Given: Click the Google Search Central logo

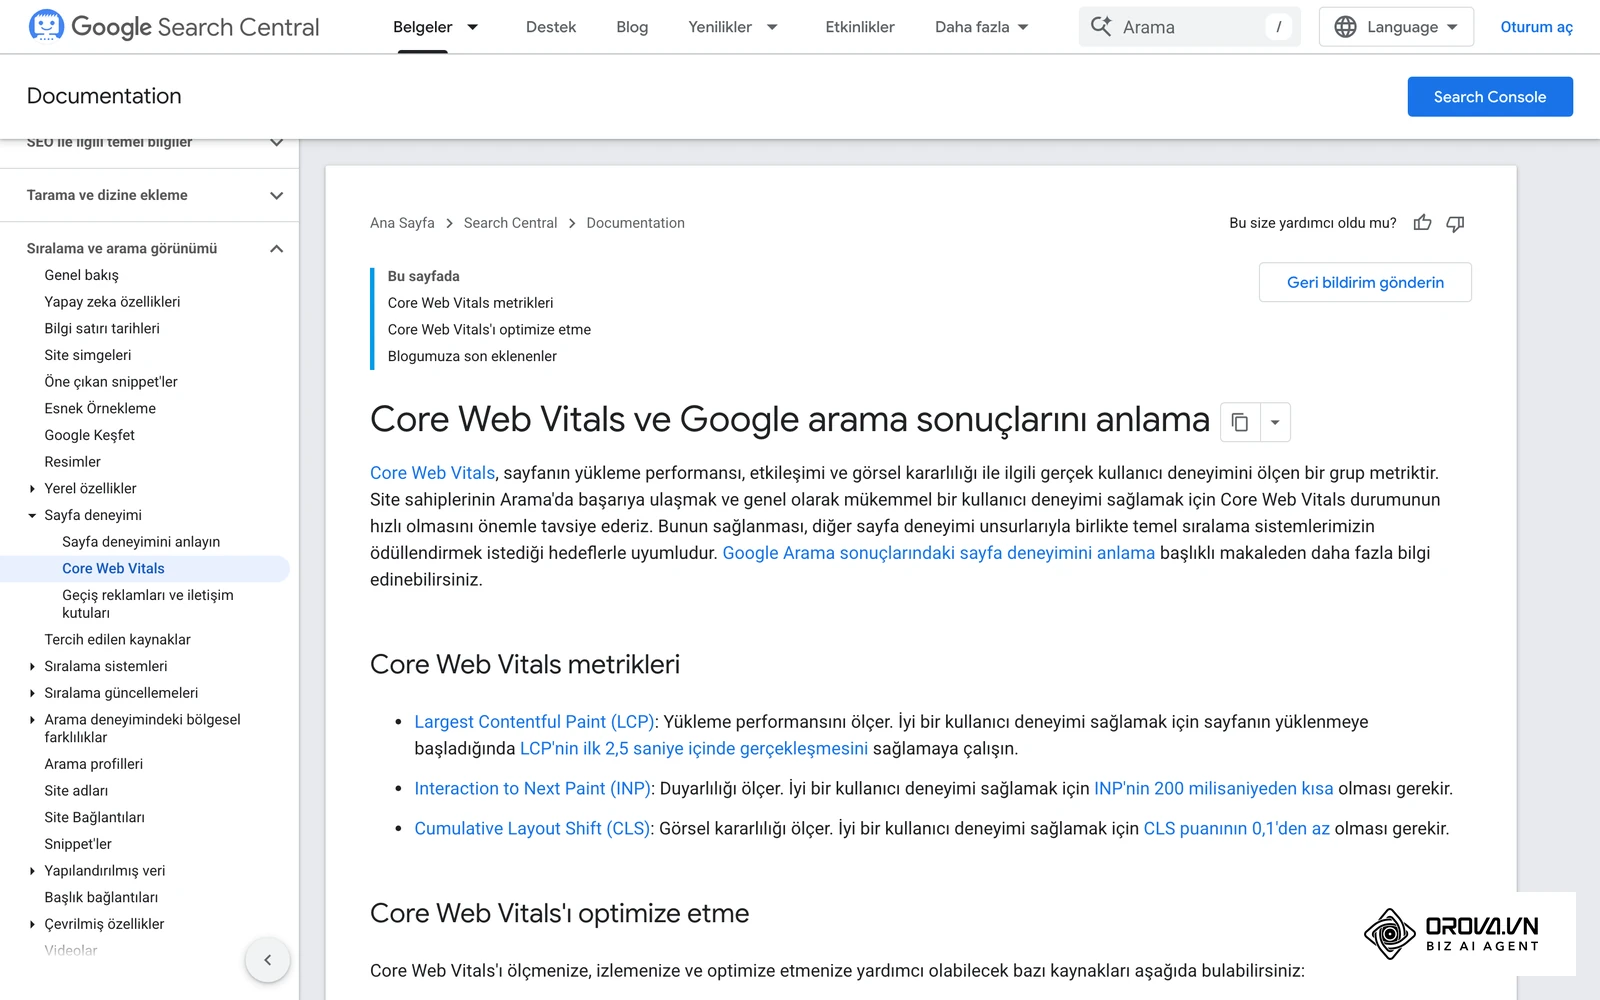Looking at the screenshot, I should point(174,27).
